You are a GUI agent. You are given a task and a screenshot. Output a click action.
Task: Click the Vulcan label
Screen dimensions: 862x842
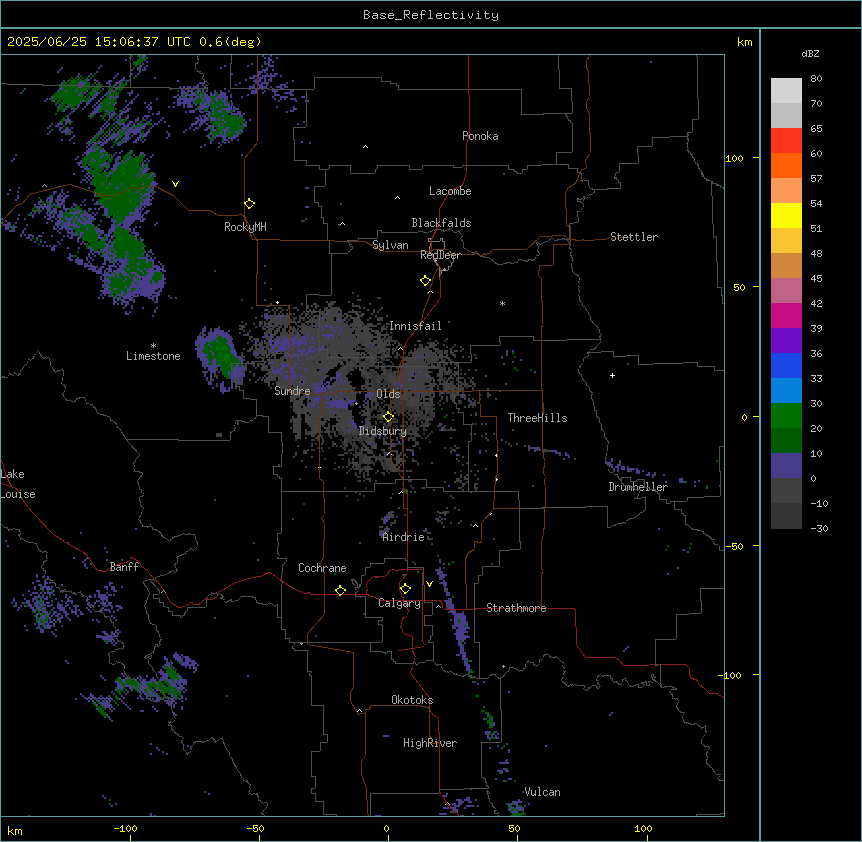543,792
